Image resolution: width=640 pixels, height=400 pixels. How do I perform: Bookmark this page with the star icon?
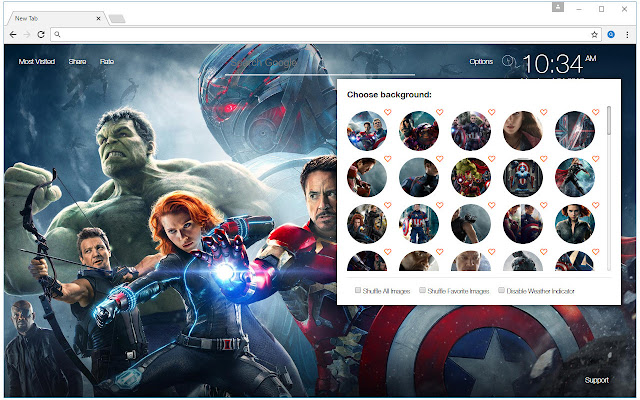[x=594, y=35]
